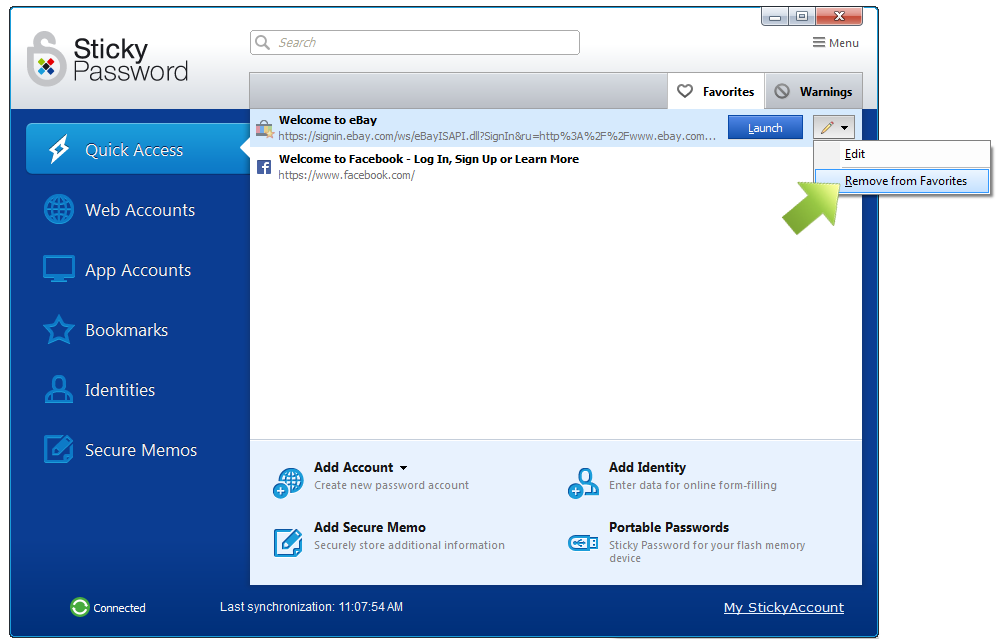This screenshot has width=1008, height=639.
Task: Click the flash memory device description text
Action: [x=707, y=552]
